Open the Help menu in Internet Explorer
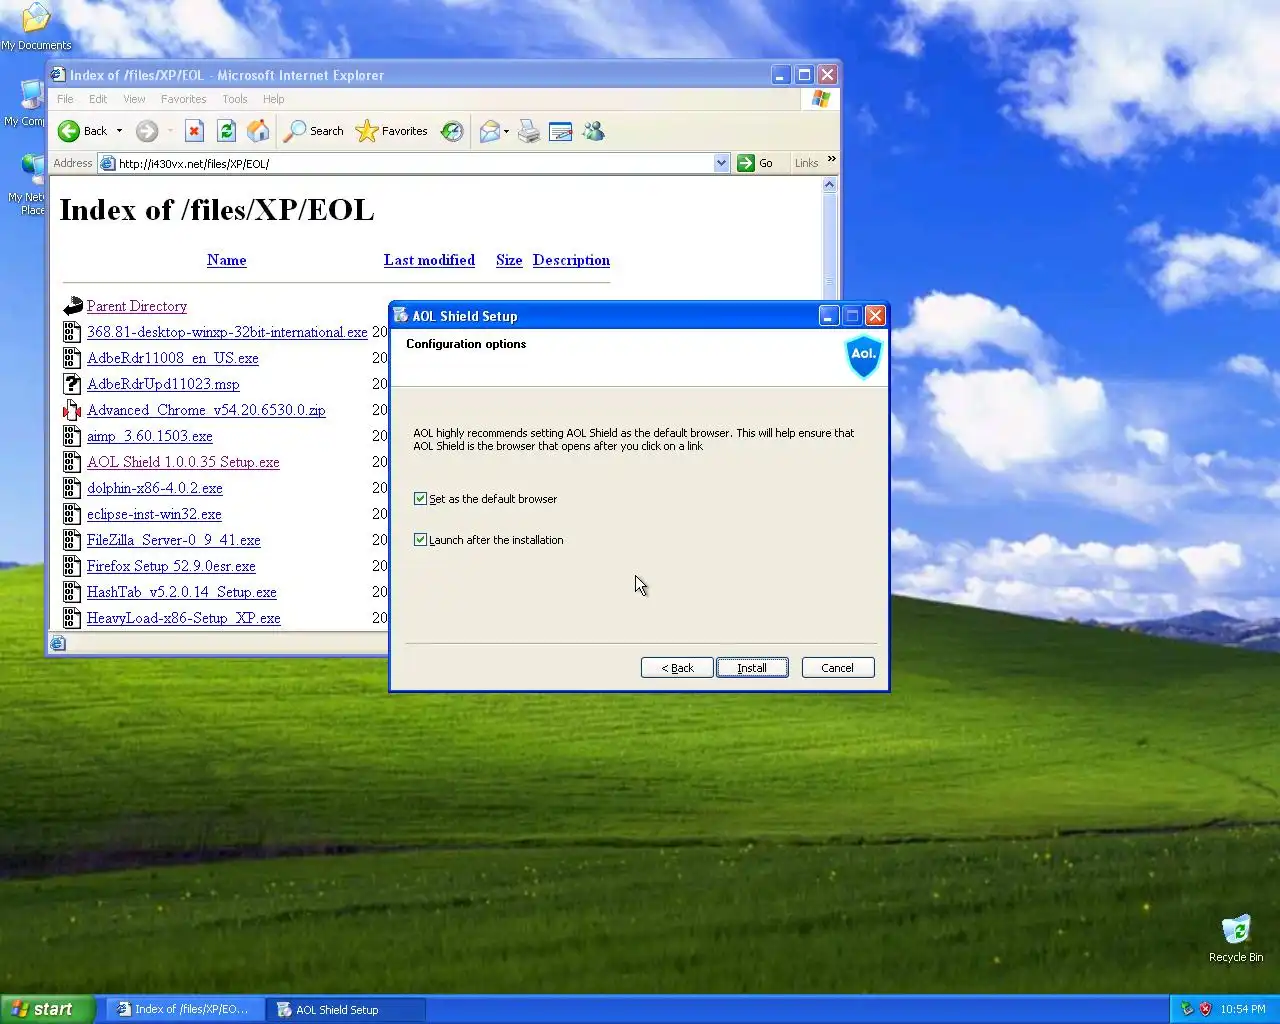This screenshot has height=1024, width=1280. [273, 99]
